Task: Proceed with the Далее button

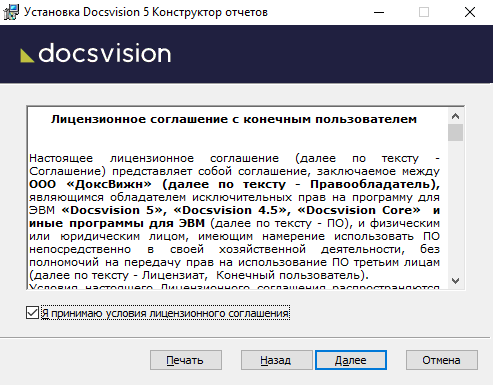Action: (x=351, y=360)
